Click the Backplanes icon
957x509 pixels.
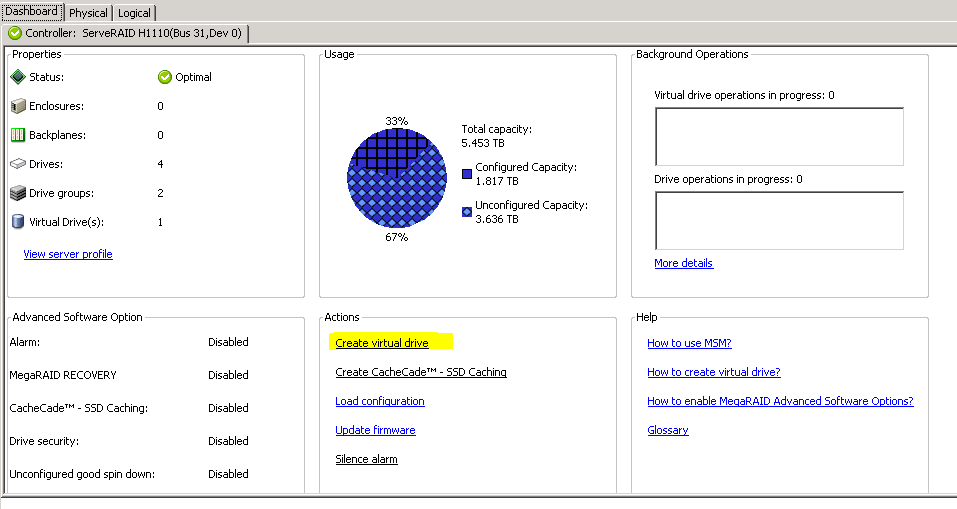click(x=17, y=135)
